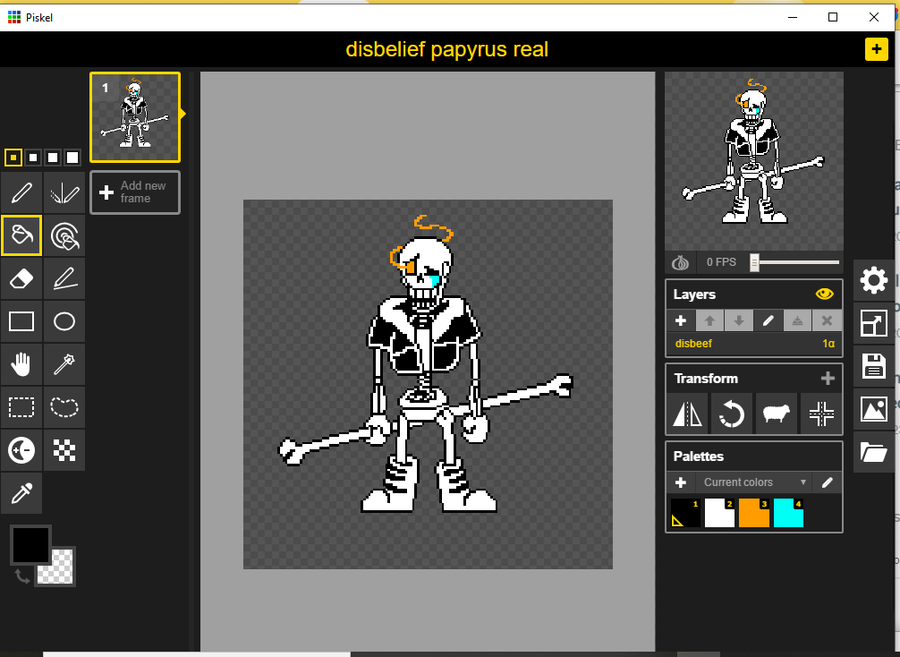
Task: Open the secondary transparent color picker
Action: coord(58,571)
